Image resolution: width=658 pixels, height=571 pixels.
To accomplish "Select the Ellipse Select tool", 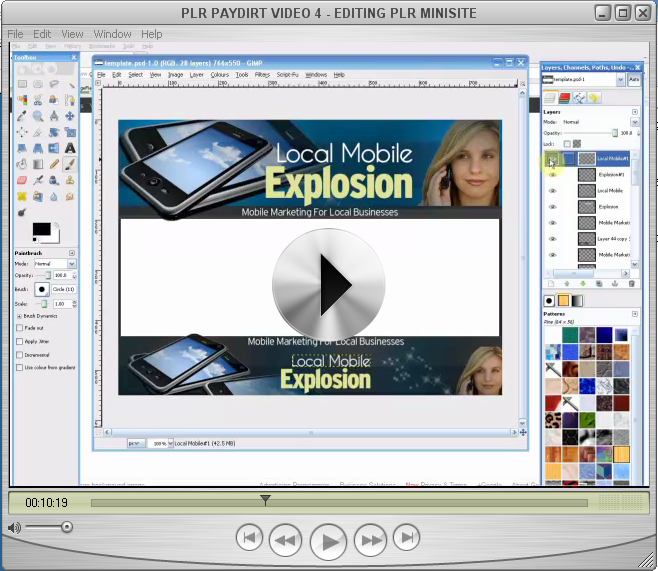I will click(38, 84).
